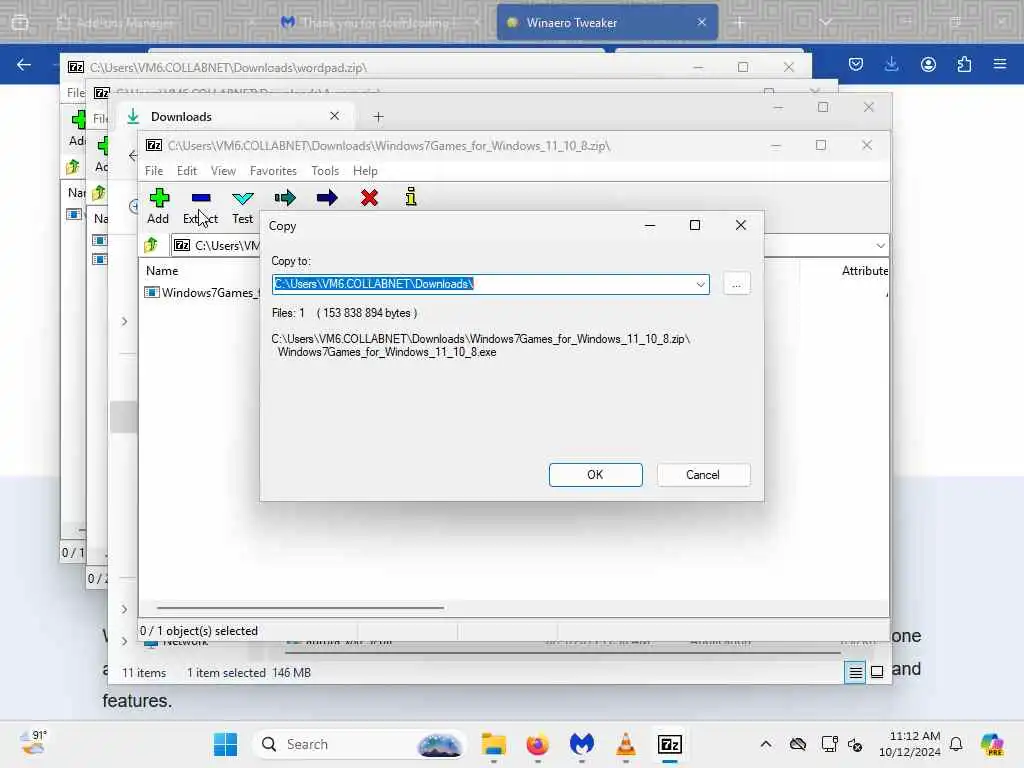Click the Move toolbar arrow icon
Screen dimensions: 1024x768
[327, 198]
